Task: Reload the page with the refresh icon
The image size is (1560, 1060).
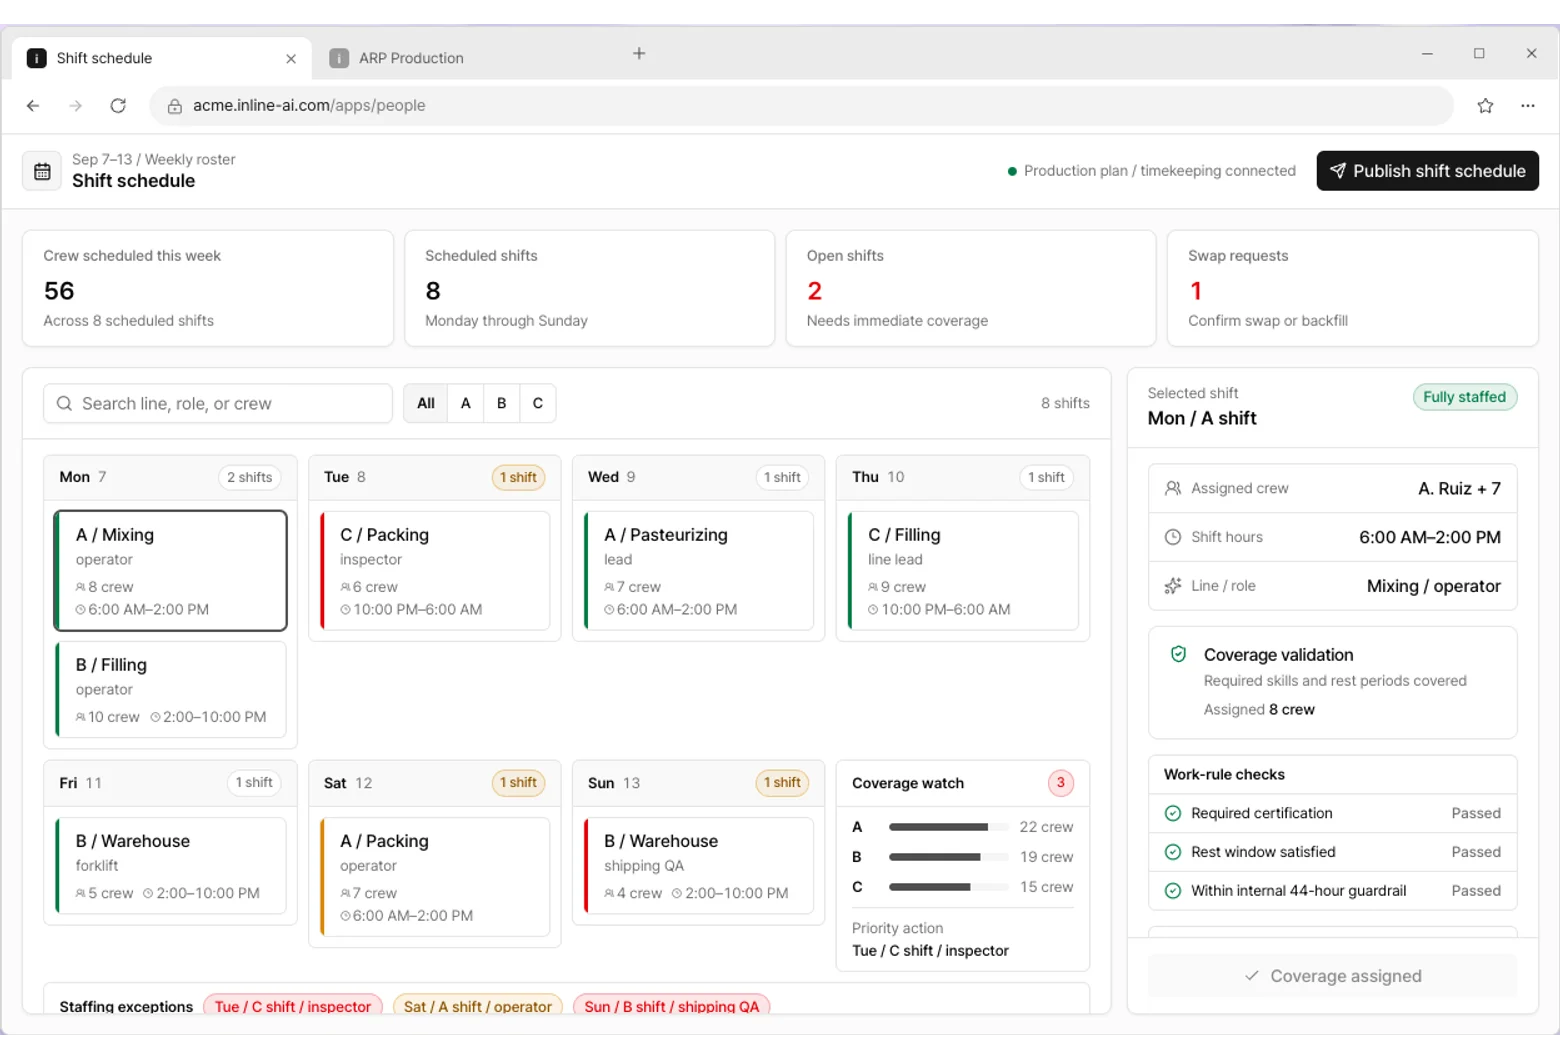Action: tap(118, 106)
